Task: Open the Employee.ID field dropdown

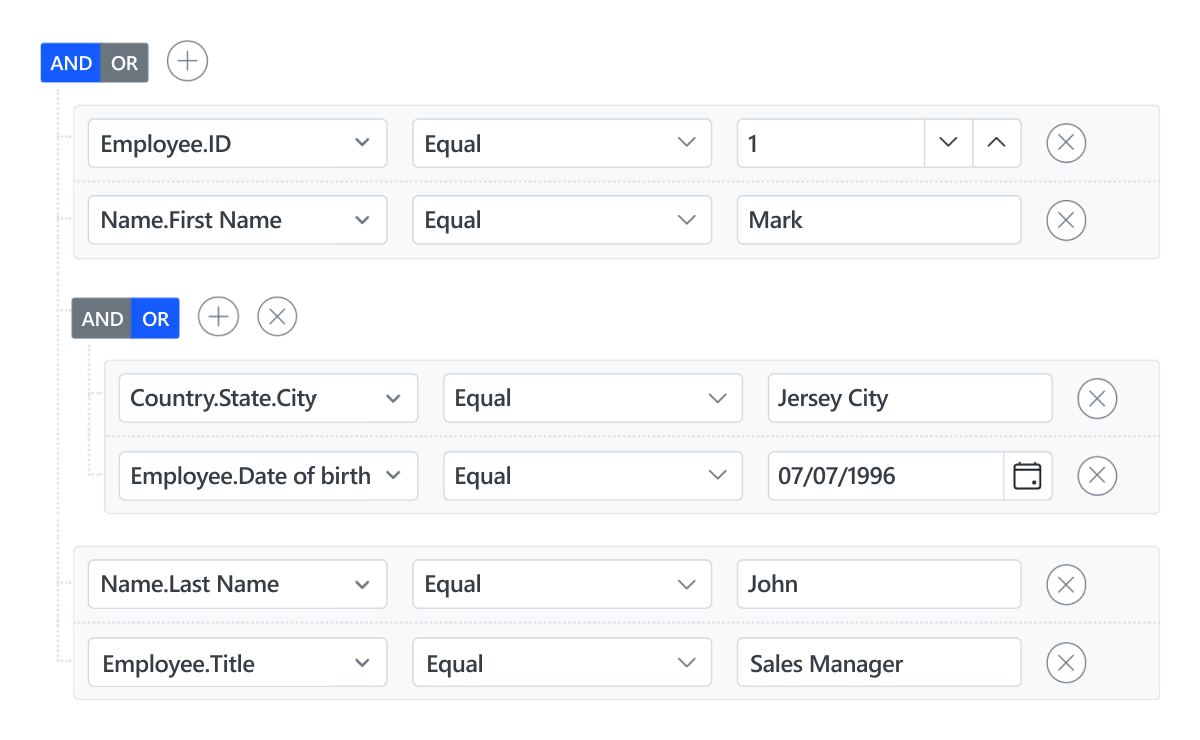Action: pyautogui.click(x=362, y=143)
